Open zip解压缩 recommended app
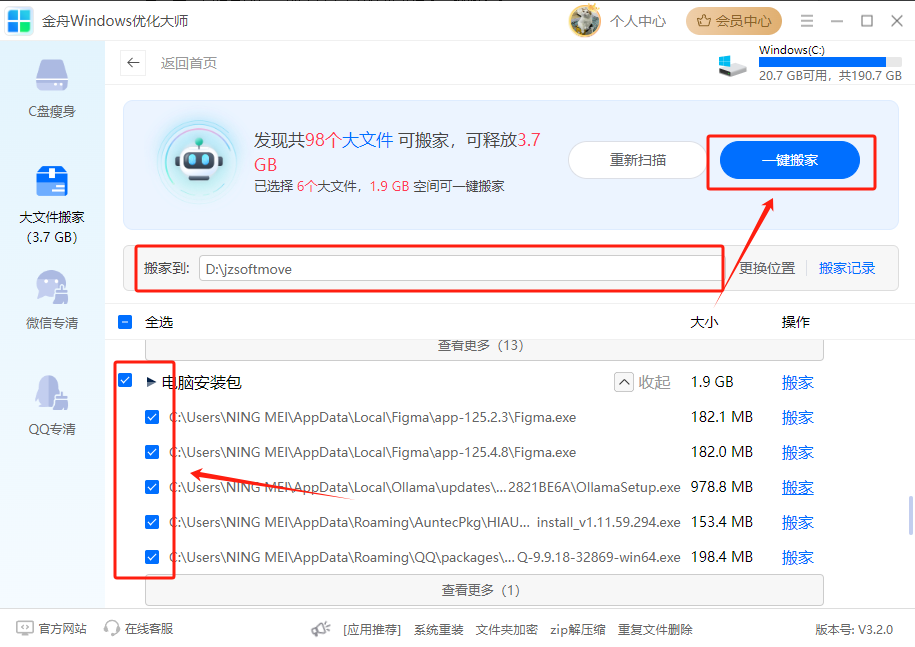This screenshot has width=915, height=647. point(578,629)
